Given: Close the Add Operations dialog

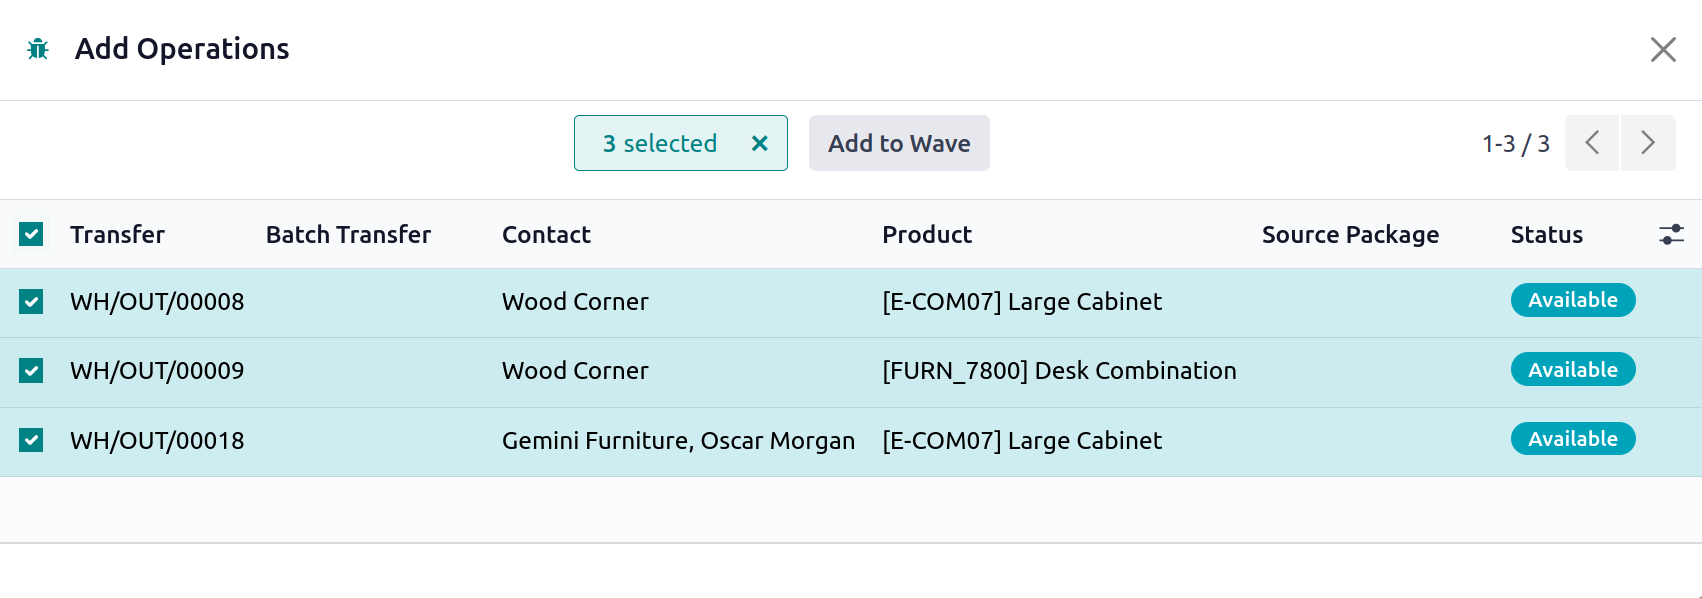Looking at the screenshot, I should pyautogui.click(x=1663, y=49).
